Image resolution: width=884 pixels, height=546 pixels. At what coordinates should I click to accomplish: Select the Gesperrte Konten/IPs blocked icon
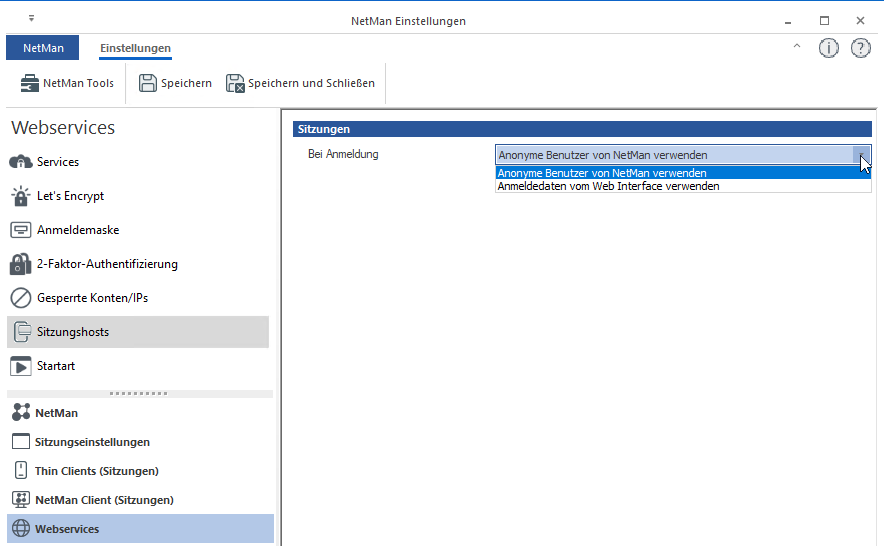click(x=21, y=298)
